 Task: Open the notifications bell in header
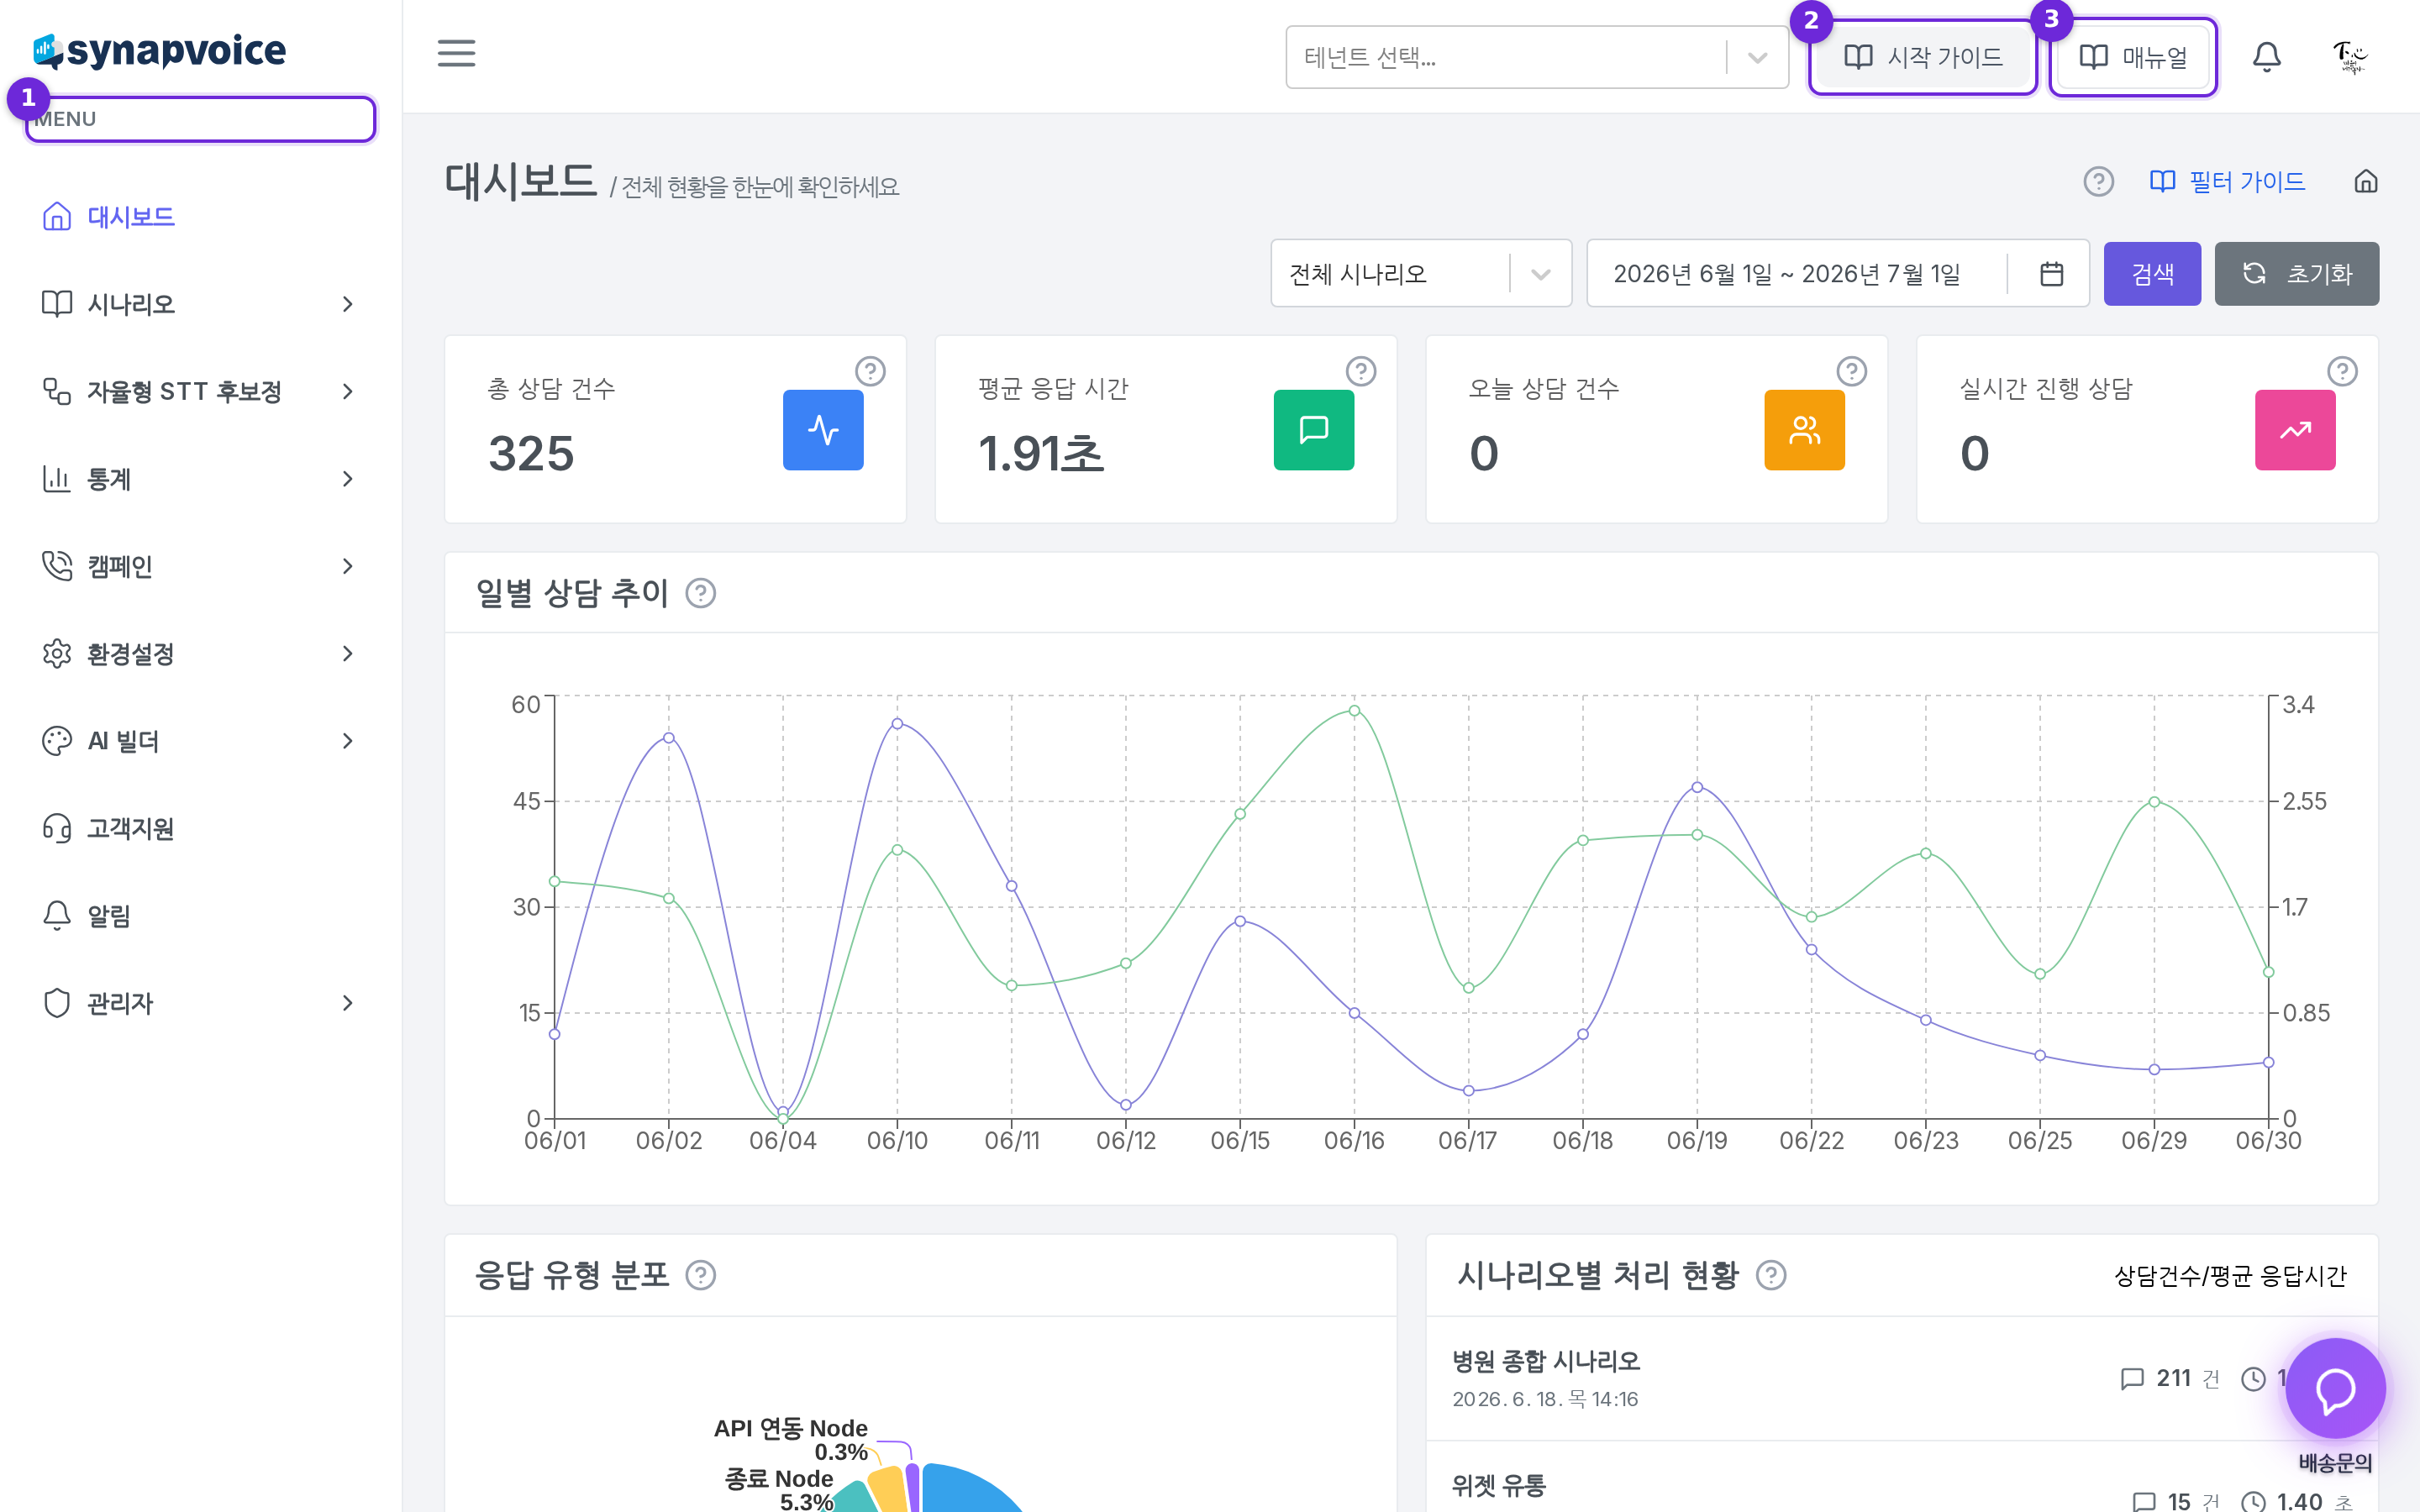pyautogui.click(x=2266, y=57)
